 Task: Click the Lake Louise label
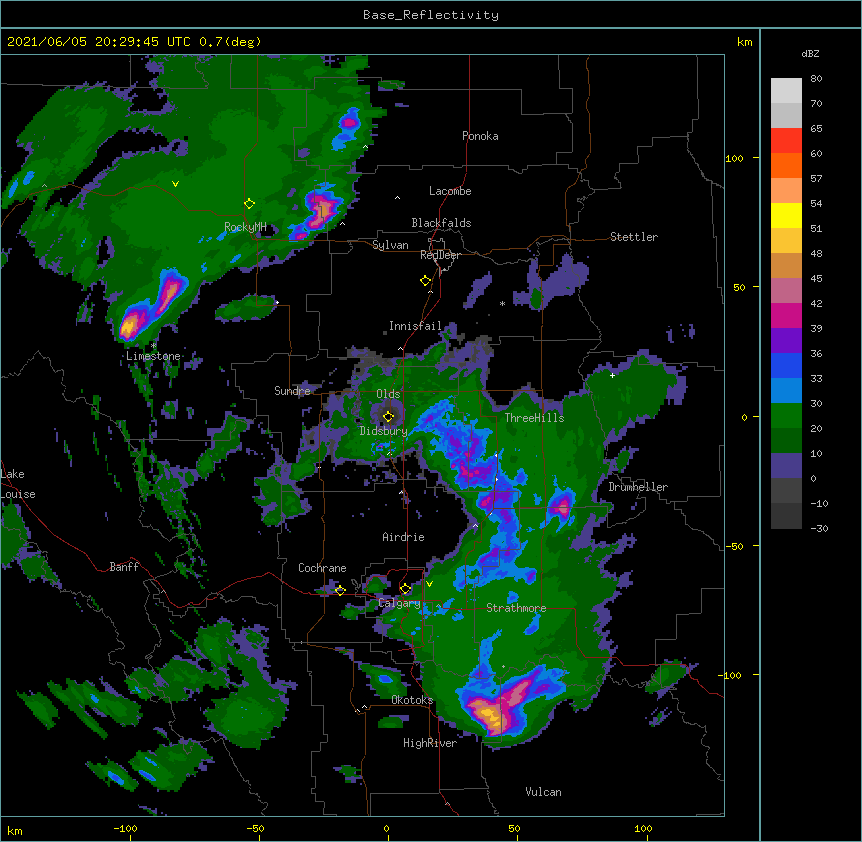[18, 484]
